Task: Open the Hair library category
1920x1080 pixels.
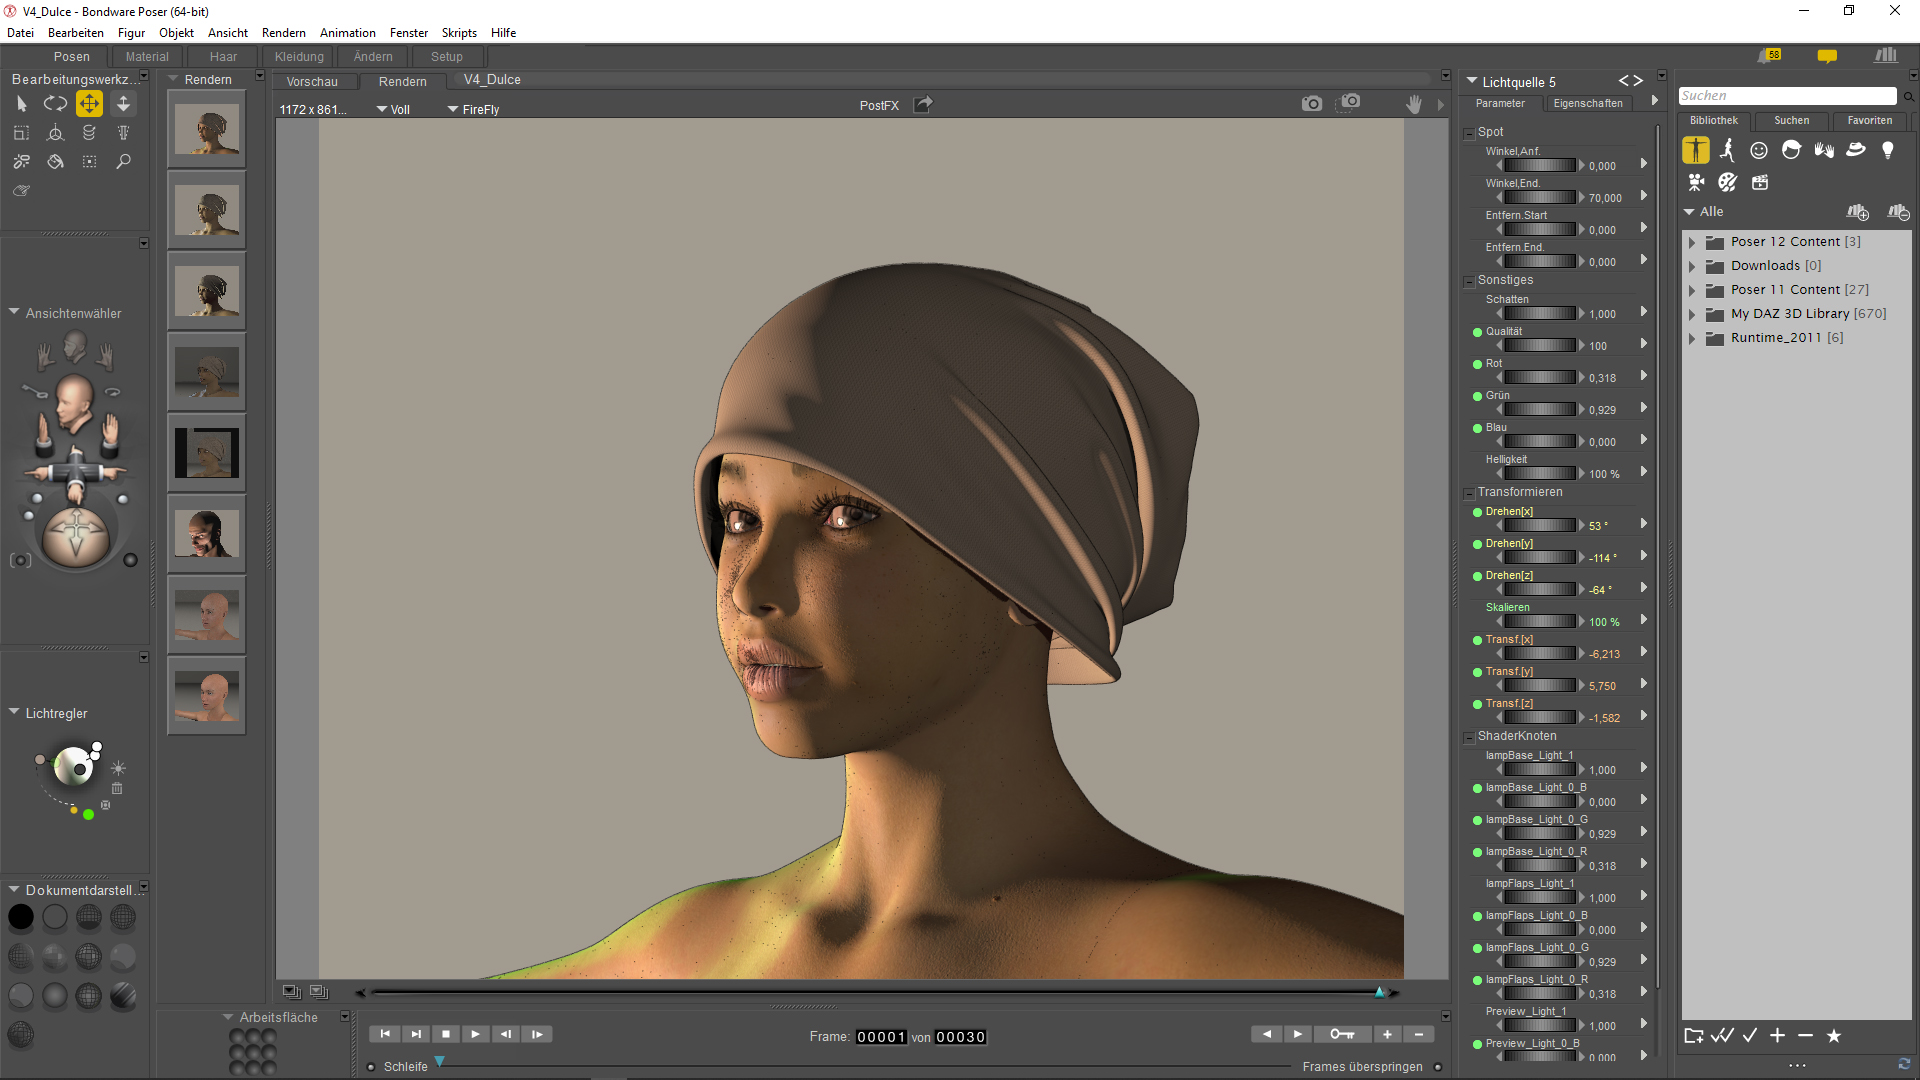Action: tap(1791, 150)
